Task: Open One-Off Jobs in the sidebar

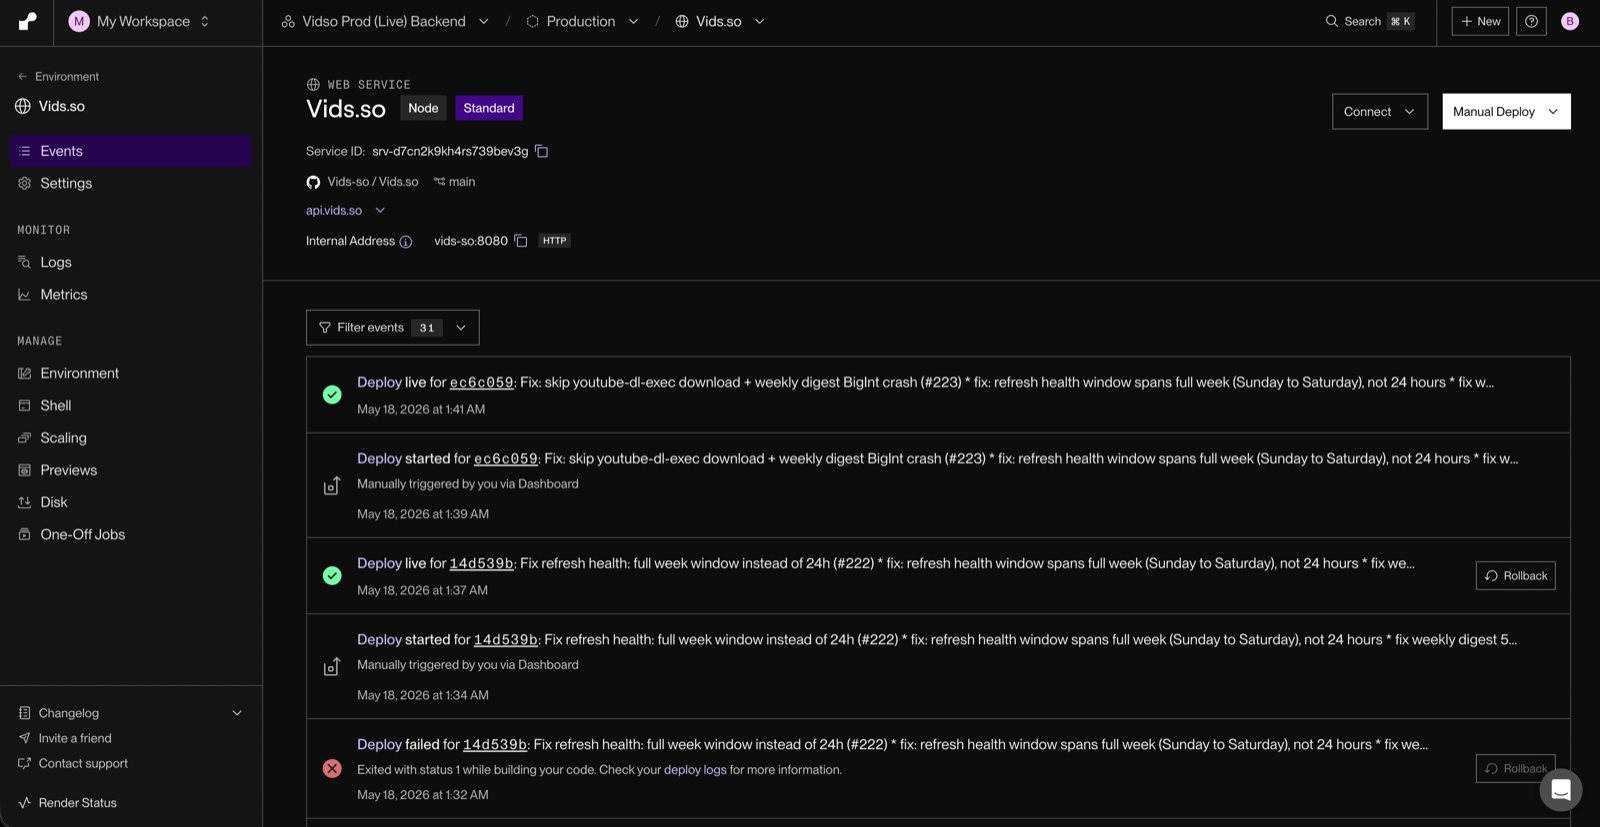Action: click(131, 534)
